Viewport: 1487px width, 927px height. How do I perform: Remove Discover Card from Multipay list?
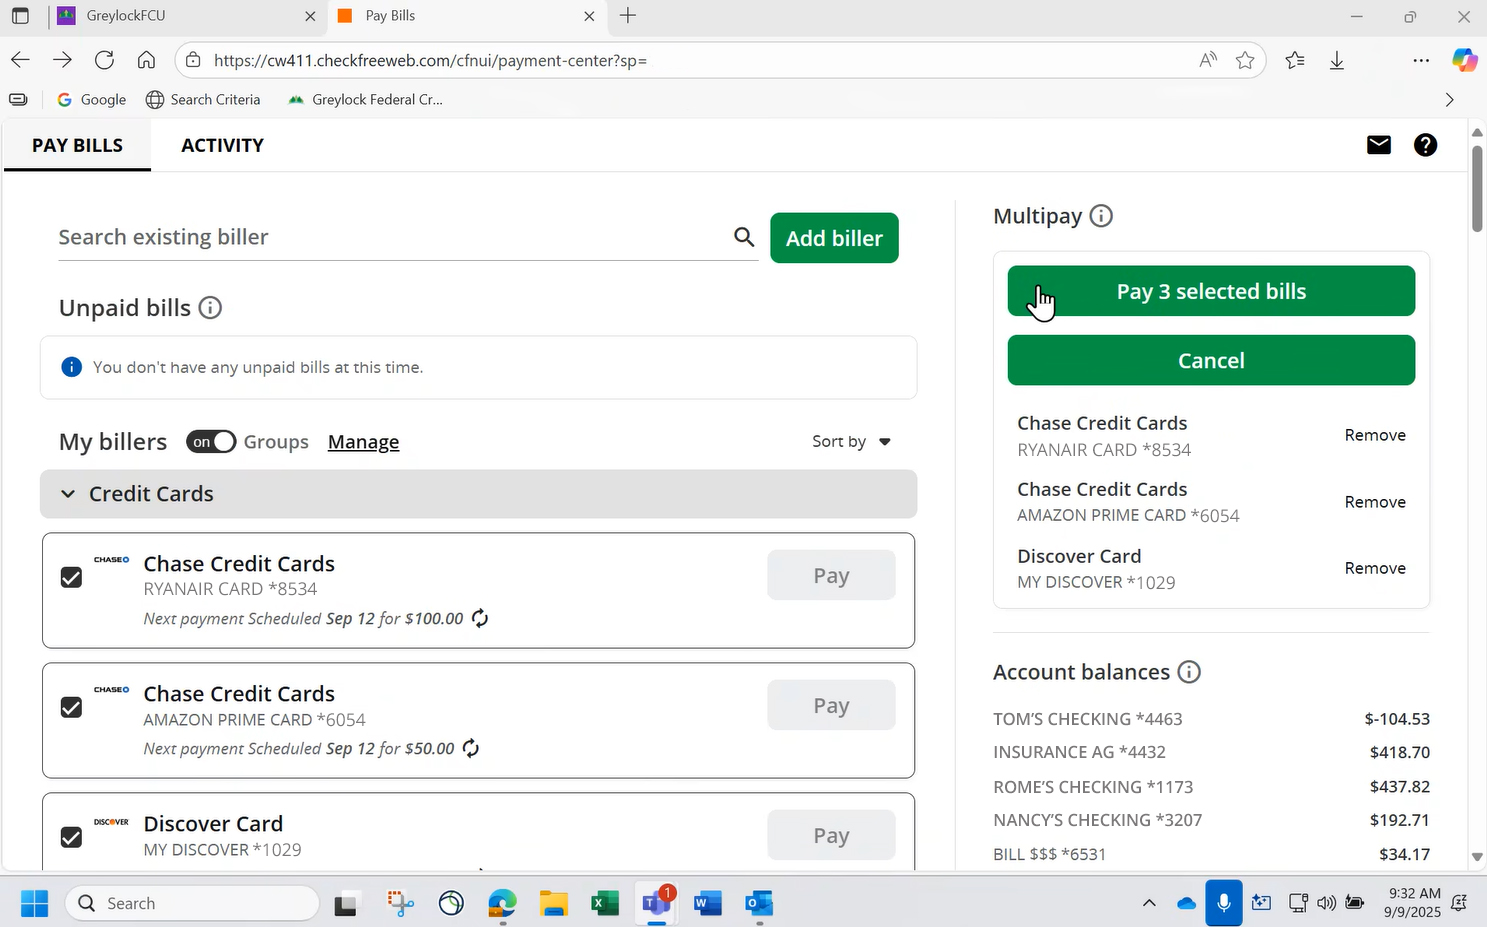tap(1374, 568)
